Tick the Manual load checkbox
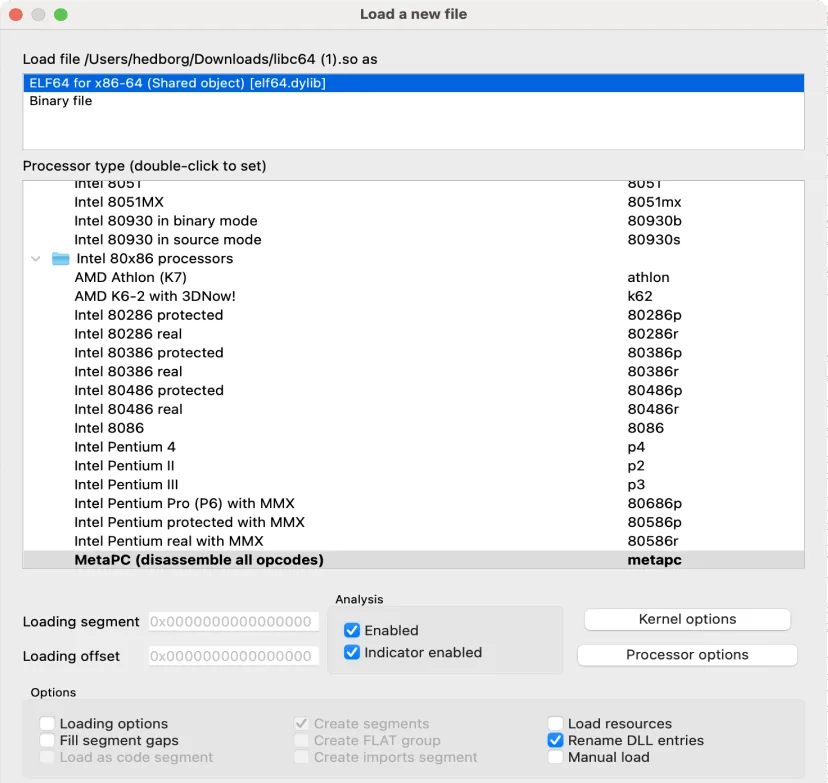828x783 pixels. [555, 757]
